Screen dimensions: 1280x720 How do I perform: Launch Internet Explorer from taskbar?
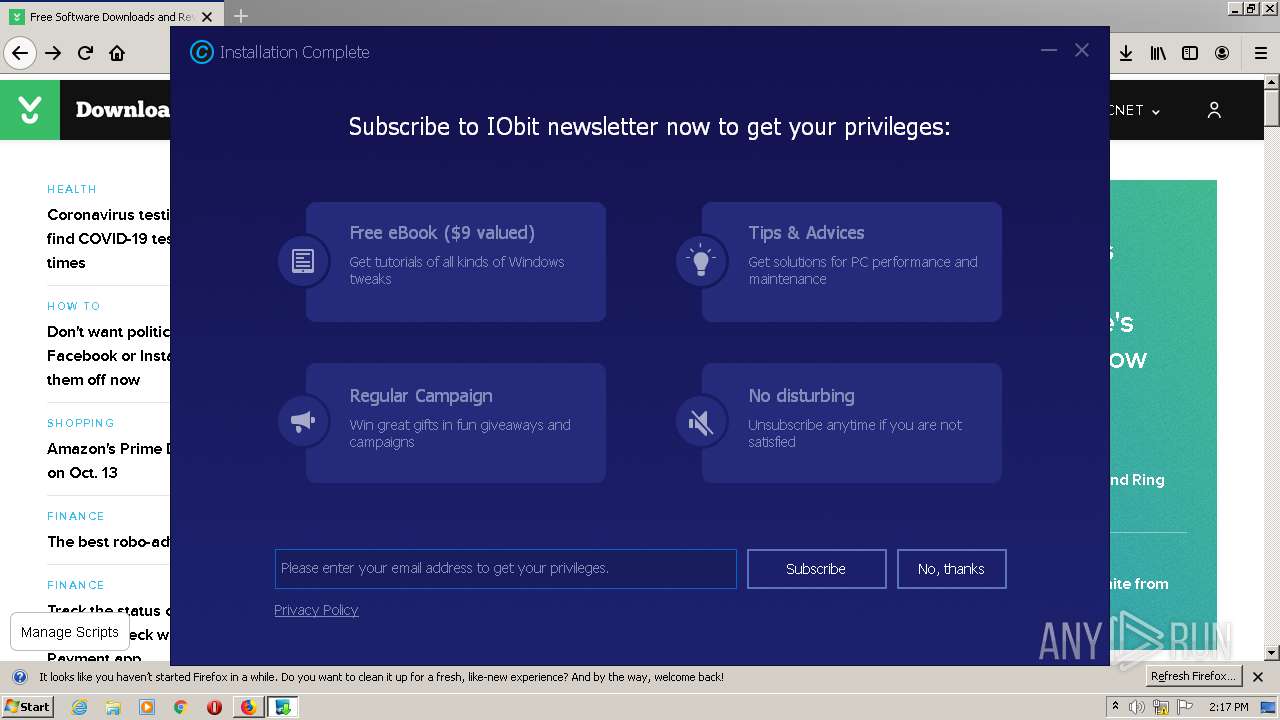point(80,707)
